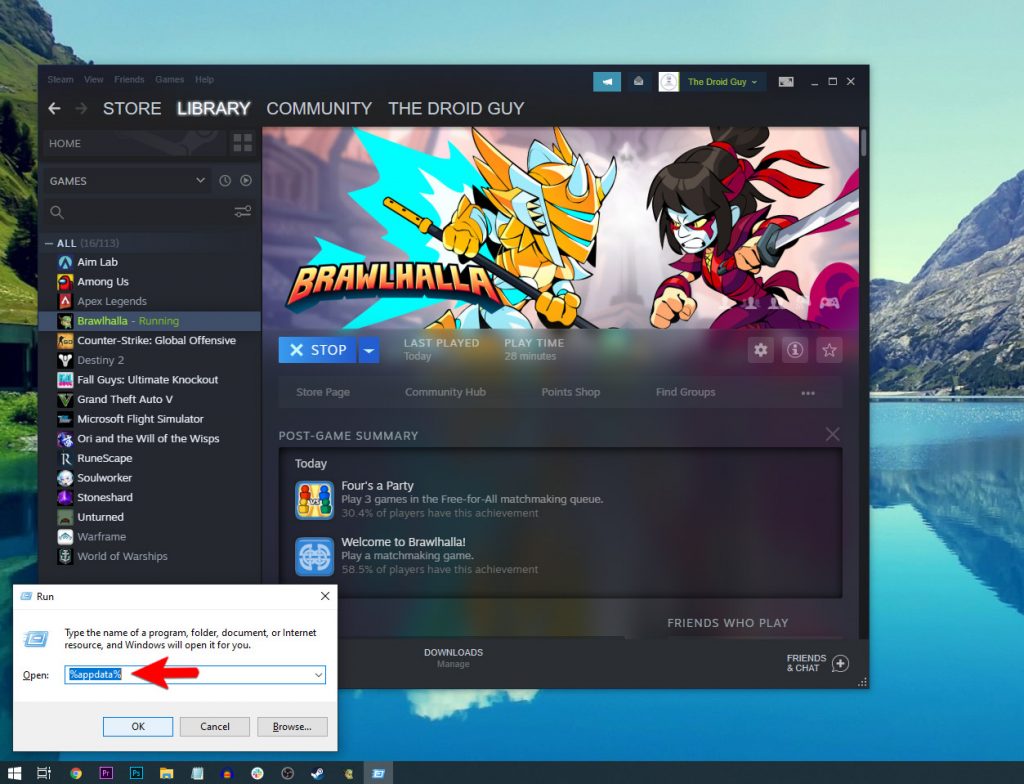Viewport: 1024px width, 784px height.
Task: Open Points Shop link
Action: click(x=570, y=392)
